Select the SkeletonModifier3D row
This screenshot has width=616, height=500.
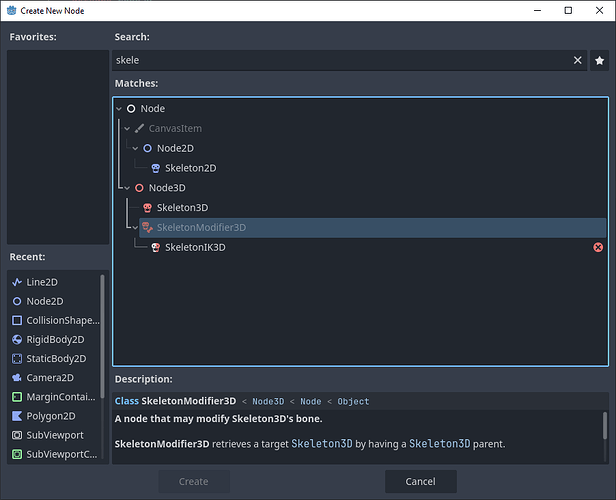372,228
